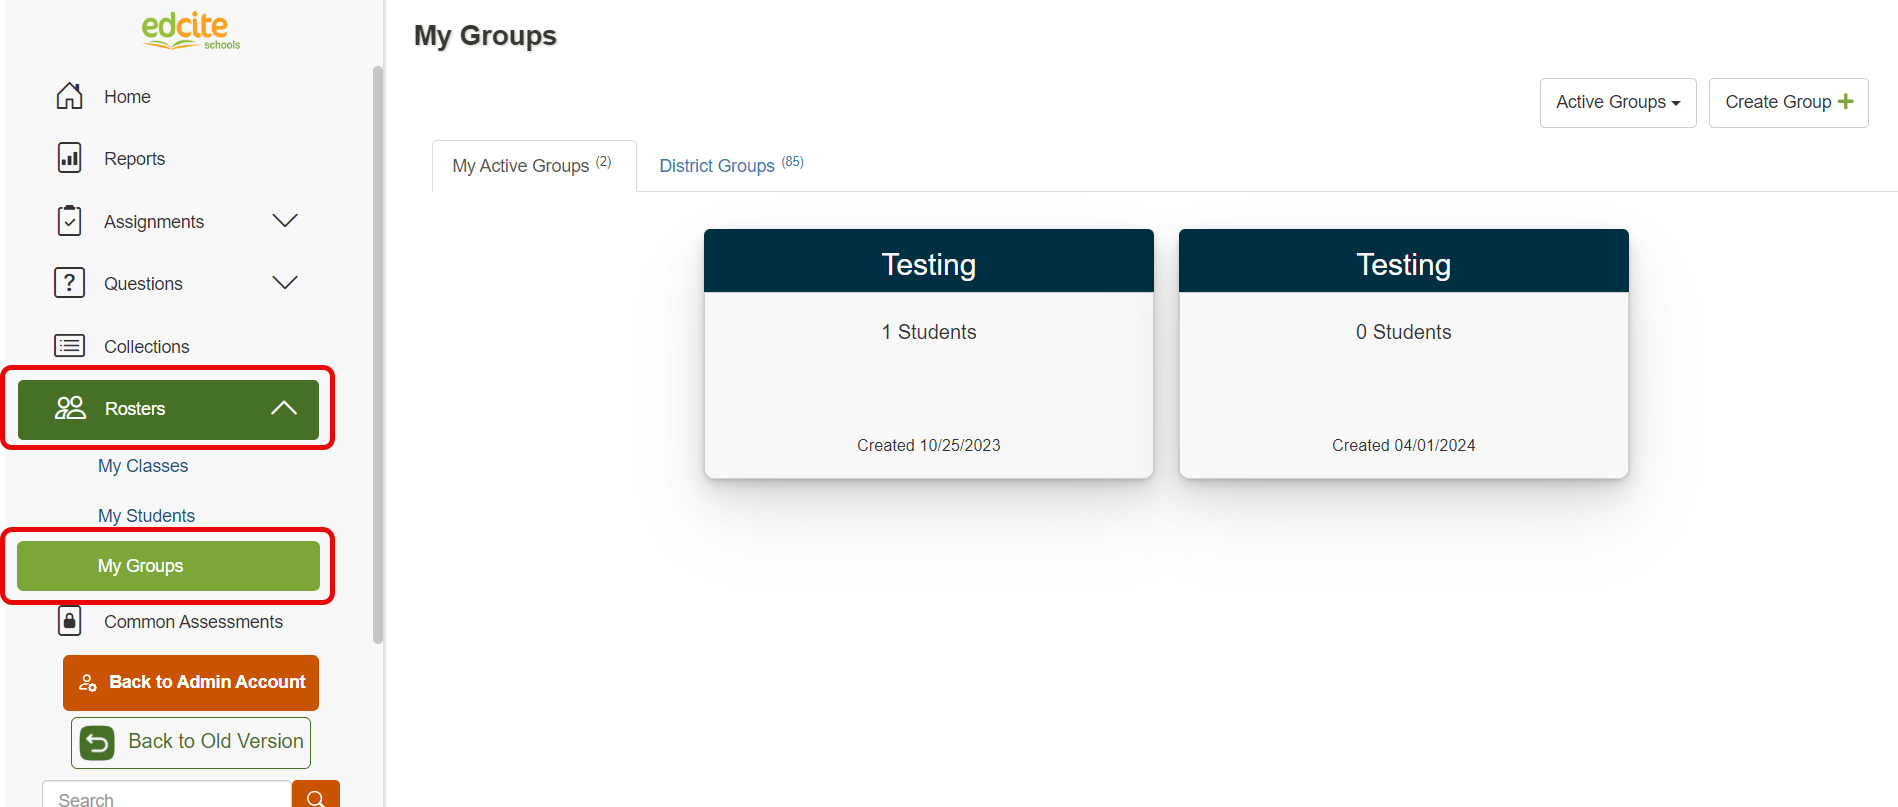Viewport: 1898px width, 807px height.
Task: Open the Active Groups dropdown
Action: [x=1618, y=103]
